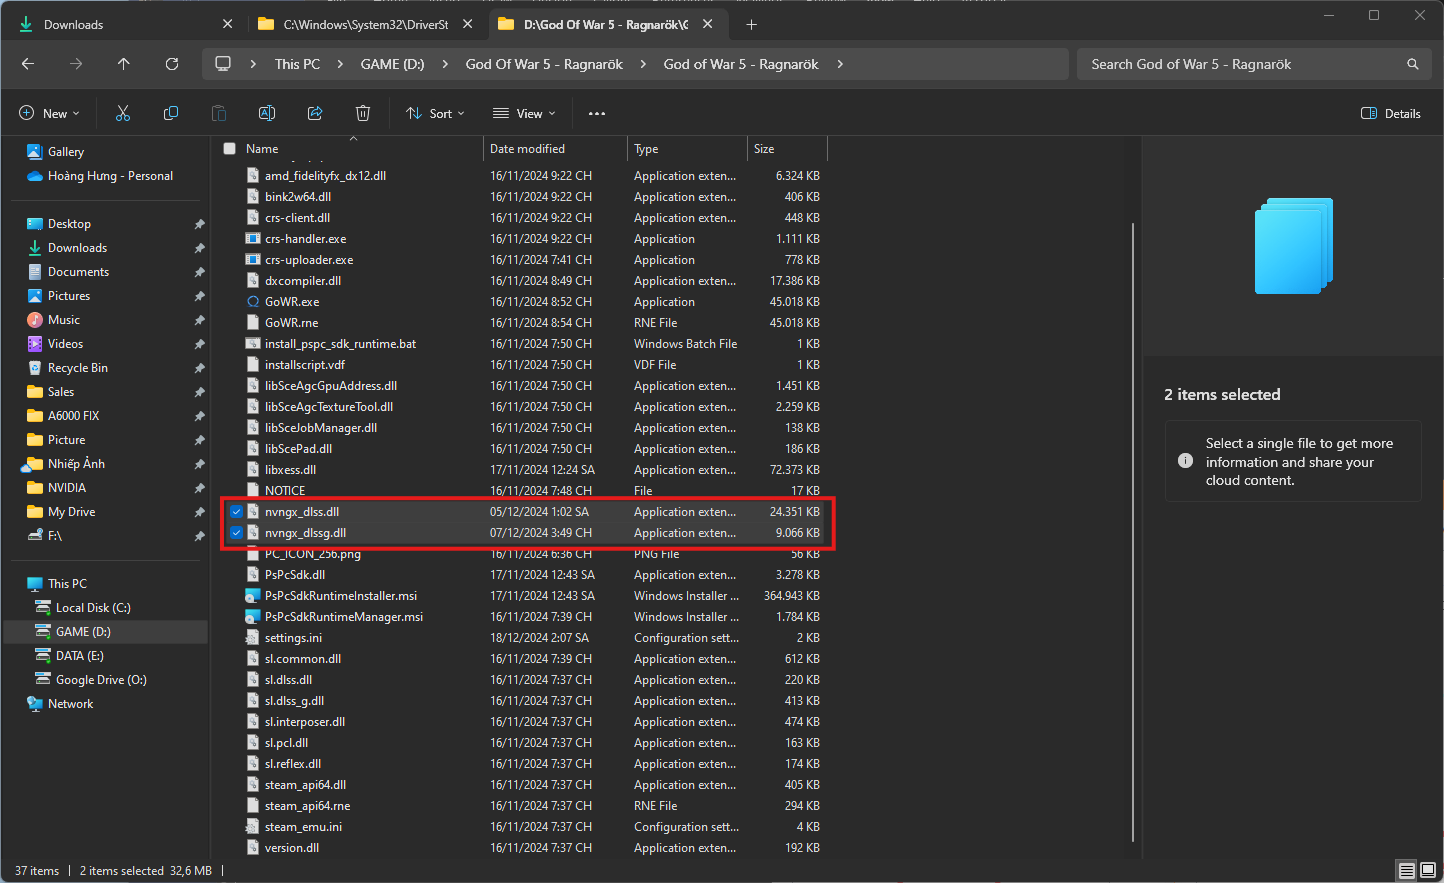
Task: Expand chevron after God Of War 5 - Ragnarok first breadcrumb
Action: coord(643,64)
